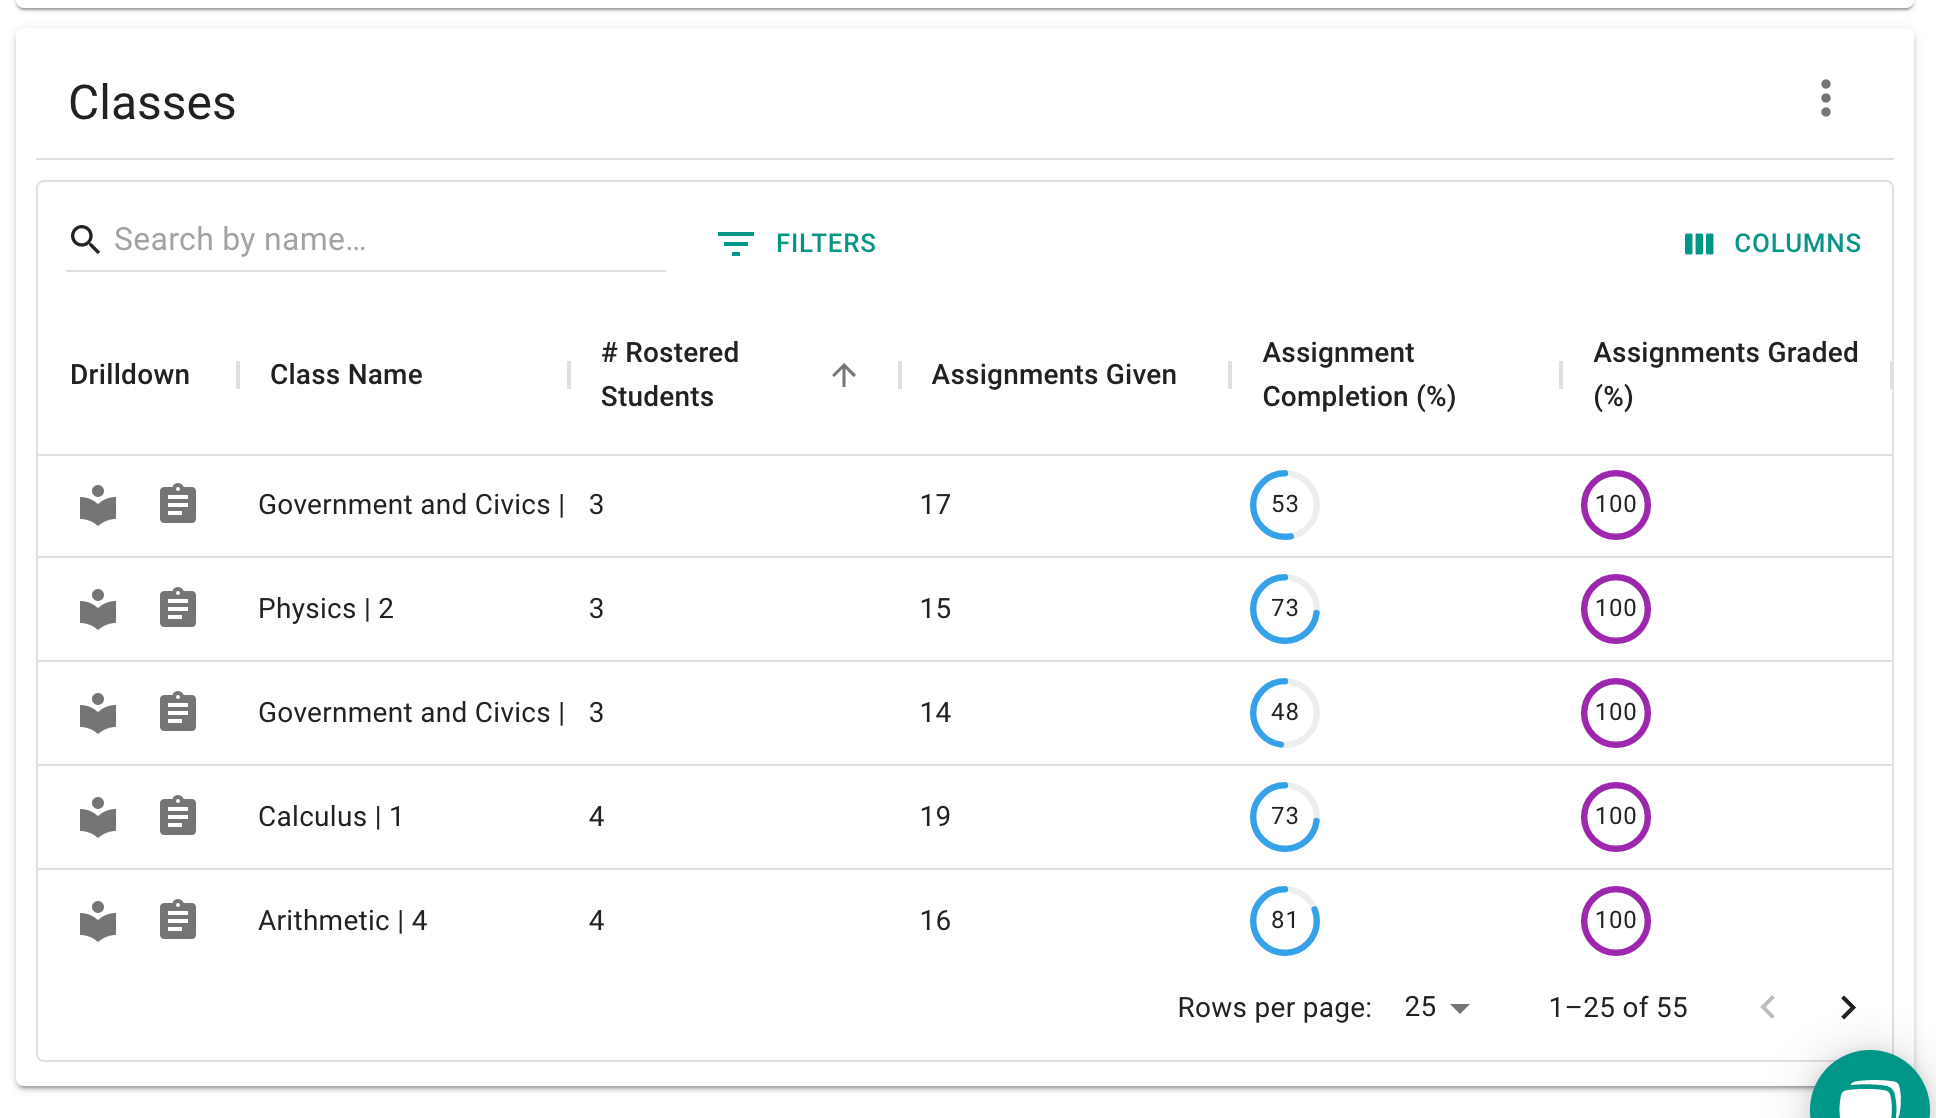
Task: Click the 48 completion progress circle
Action: pos(1285,713)
